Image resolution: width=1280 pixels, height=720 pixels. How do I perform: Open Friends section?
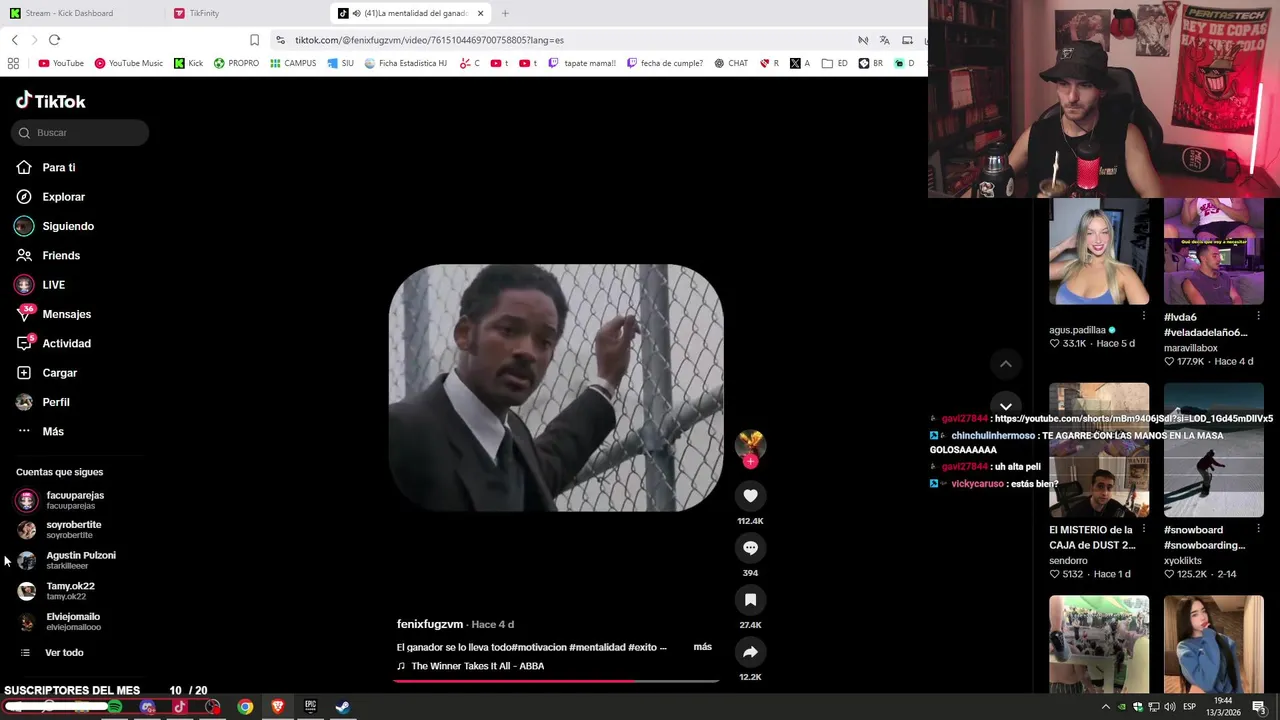[61, 256]
